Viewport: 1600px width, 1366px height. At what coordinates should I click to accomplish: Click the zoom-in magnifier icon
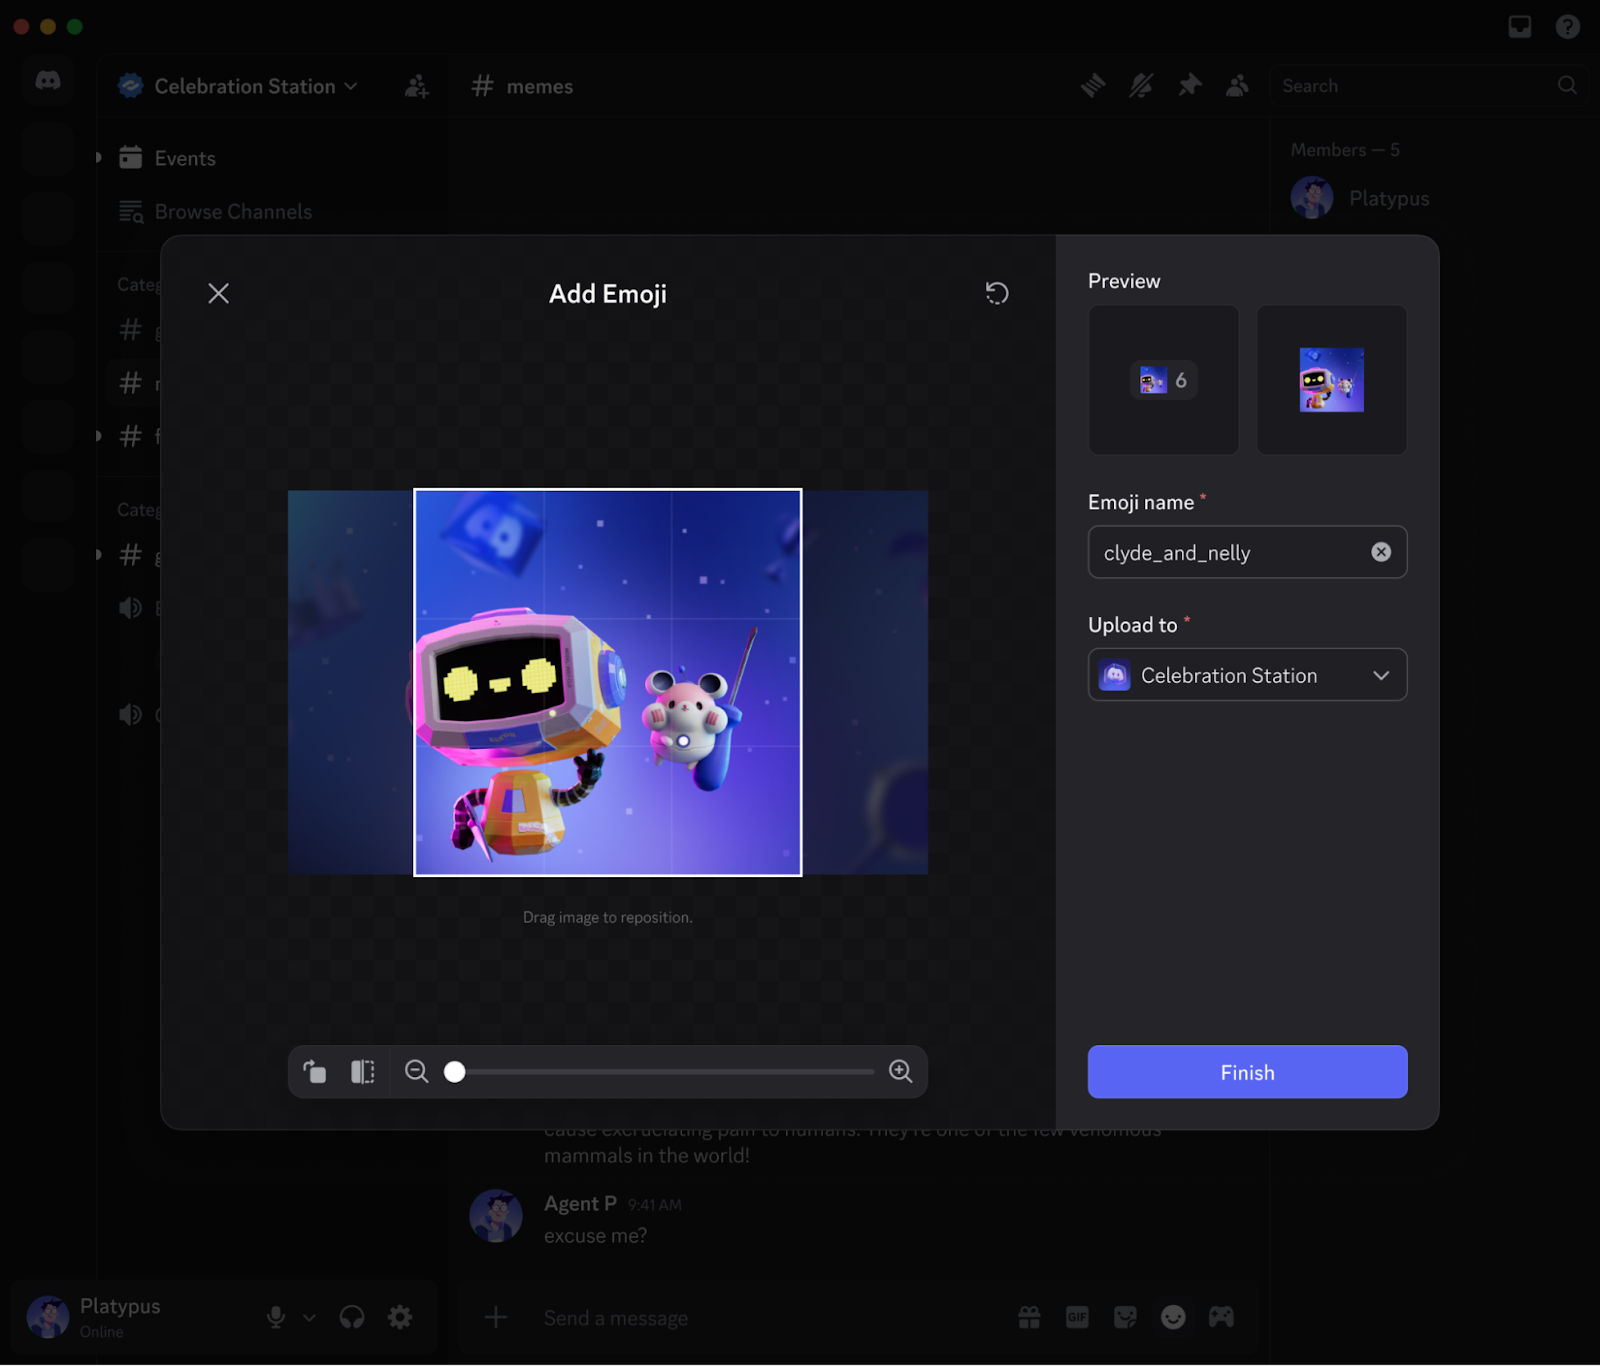pos(900,1071)
